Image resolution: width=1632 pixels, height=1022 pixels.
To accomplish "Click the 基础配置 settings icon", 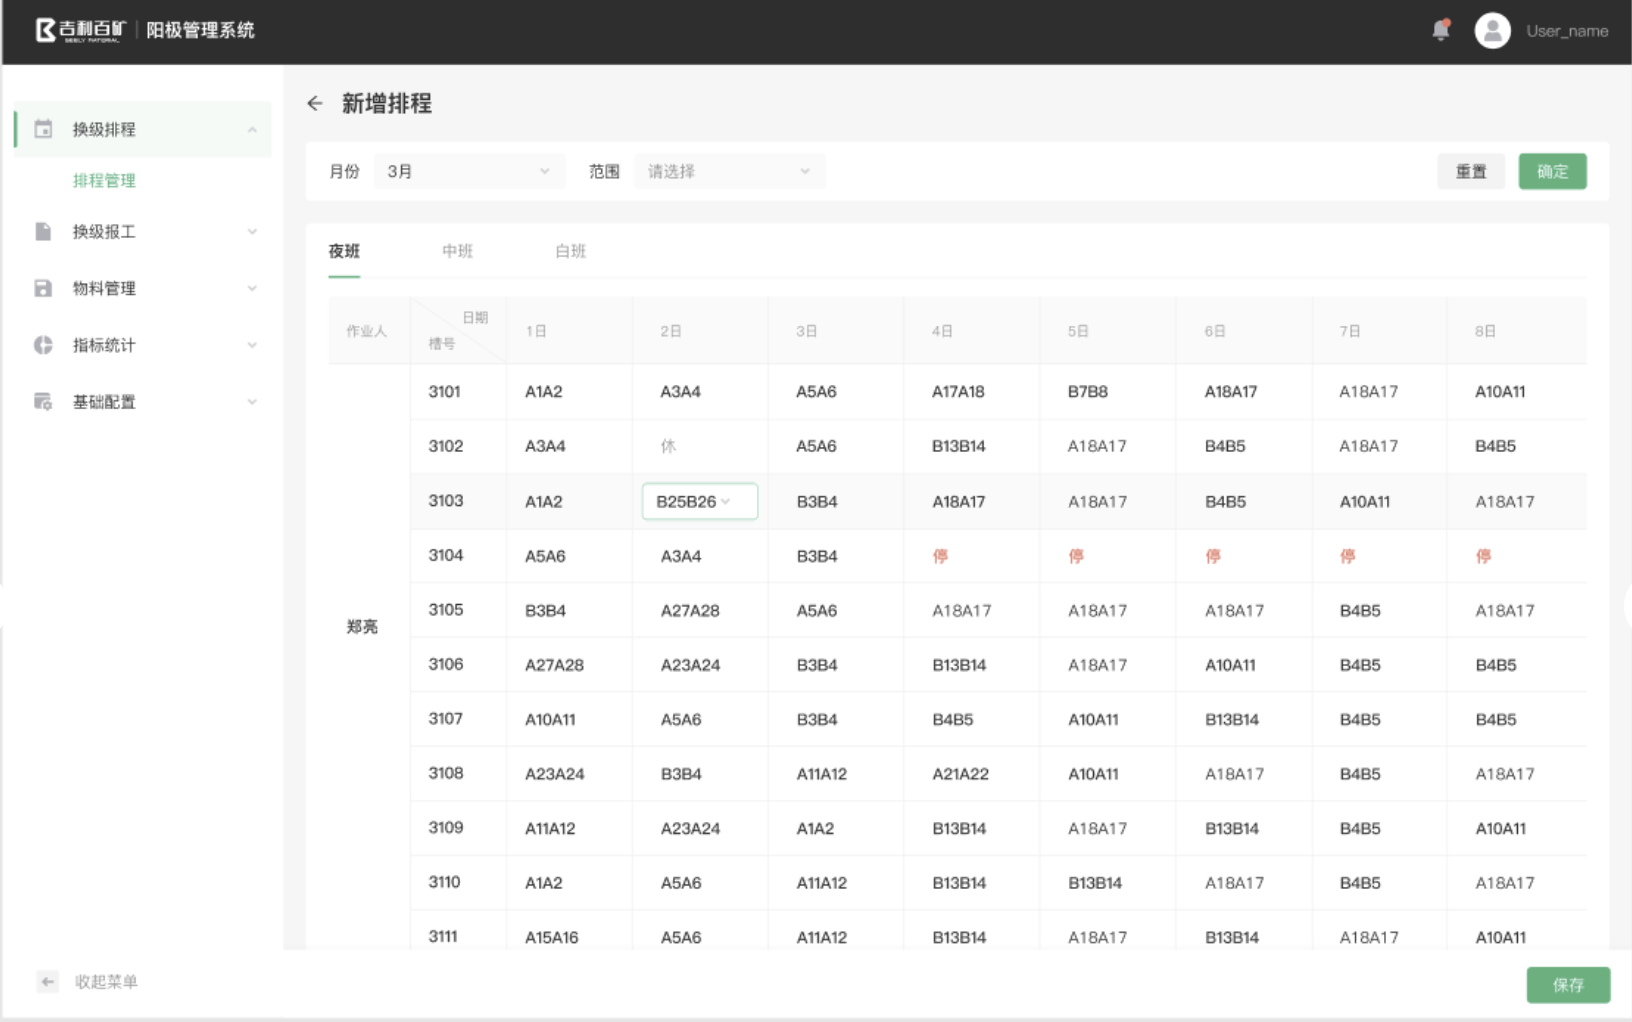I will click(43, 402).
